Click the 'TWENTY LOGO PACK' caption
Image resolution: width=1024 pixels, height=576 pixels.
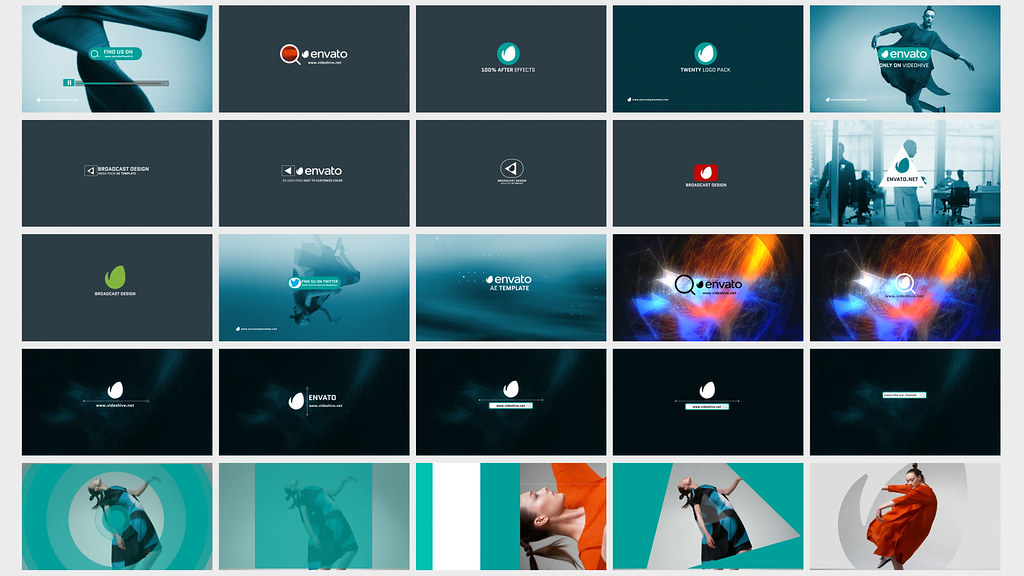[x=705, y=70]
